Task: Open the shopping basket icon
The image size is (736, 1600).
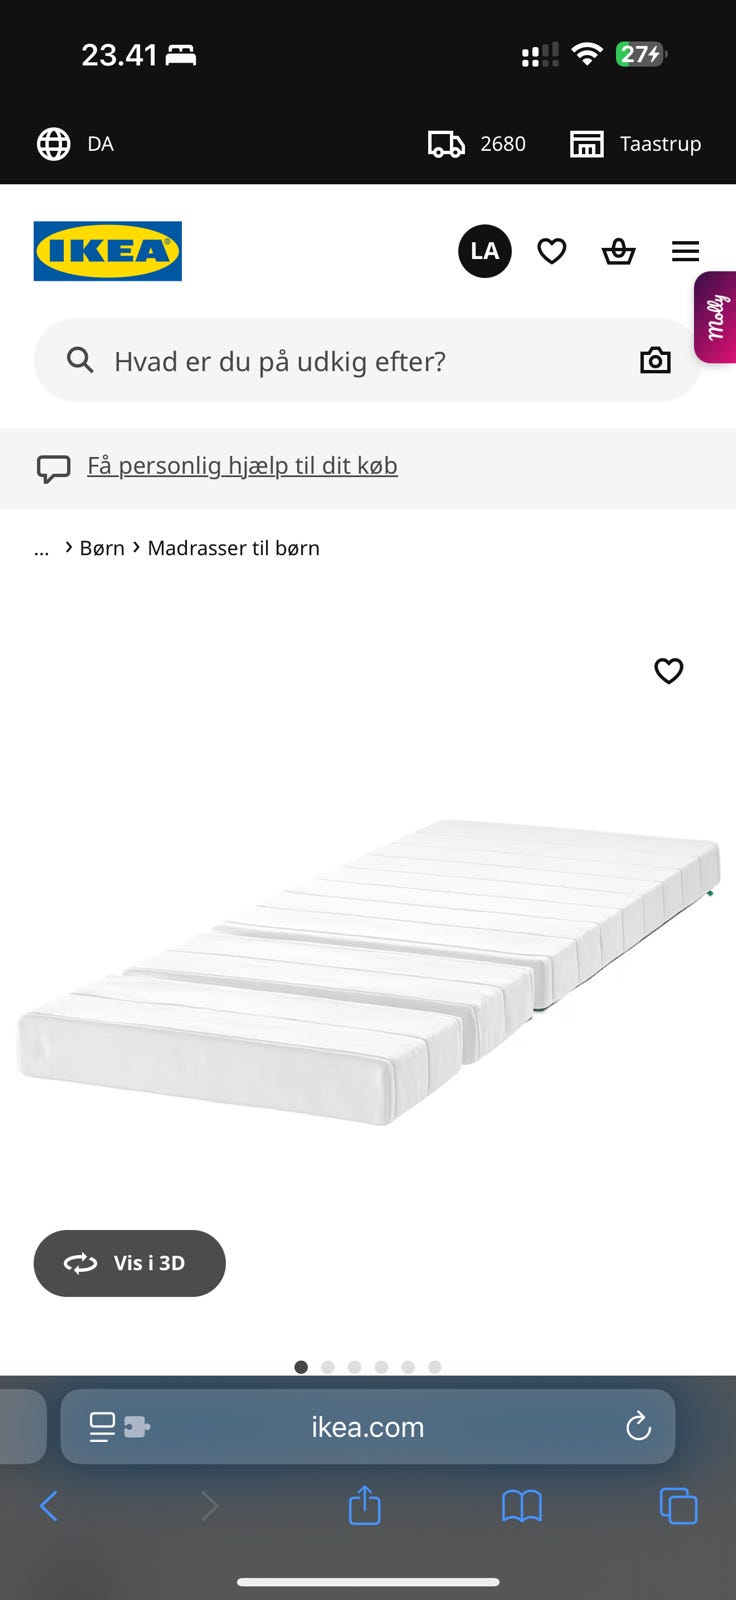Action: pos(618,251)
